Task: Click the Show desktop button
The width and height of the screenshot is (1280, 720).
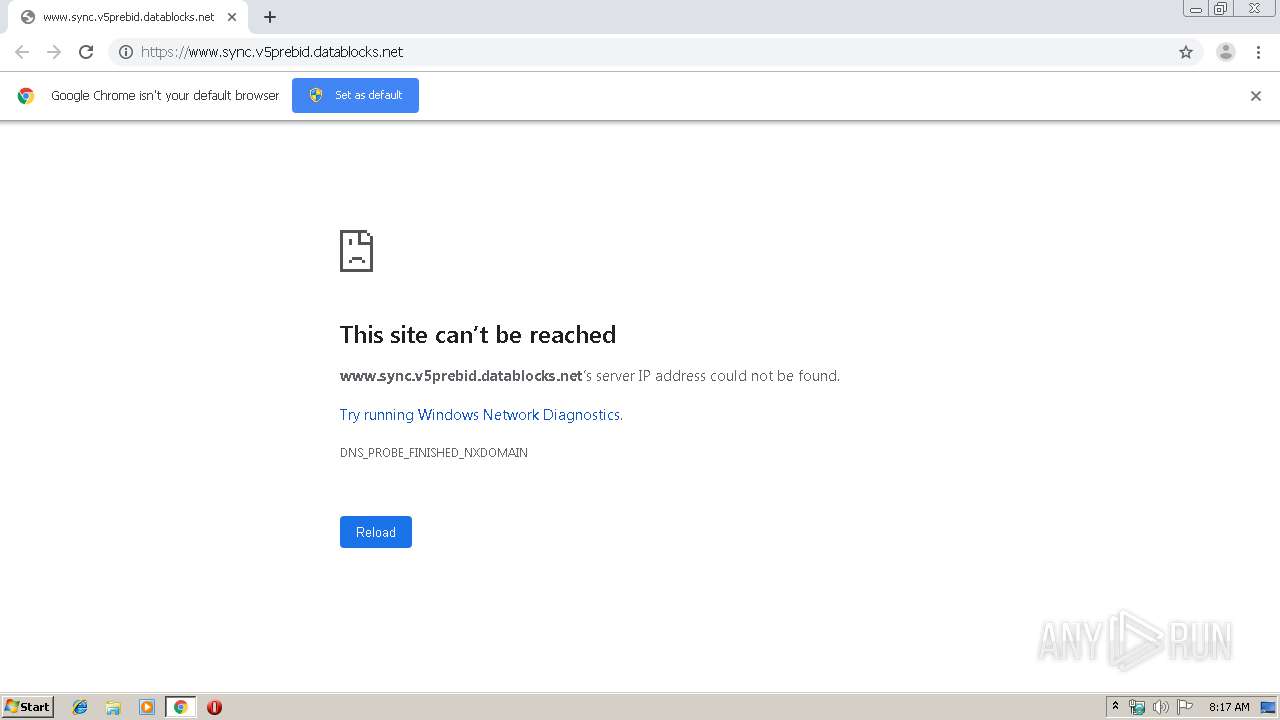Action: [x=1269, y=707]
